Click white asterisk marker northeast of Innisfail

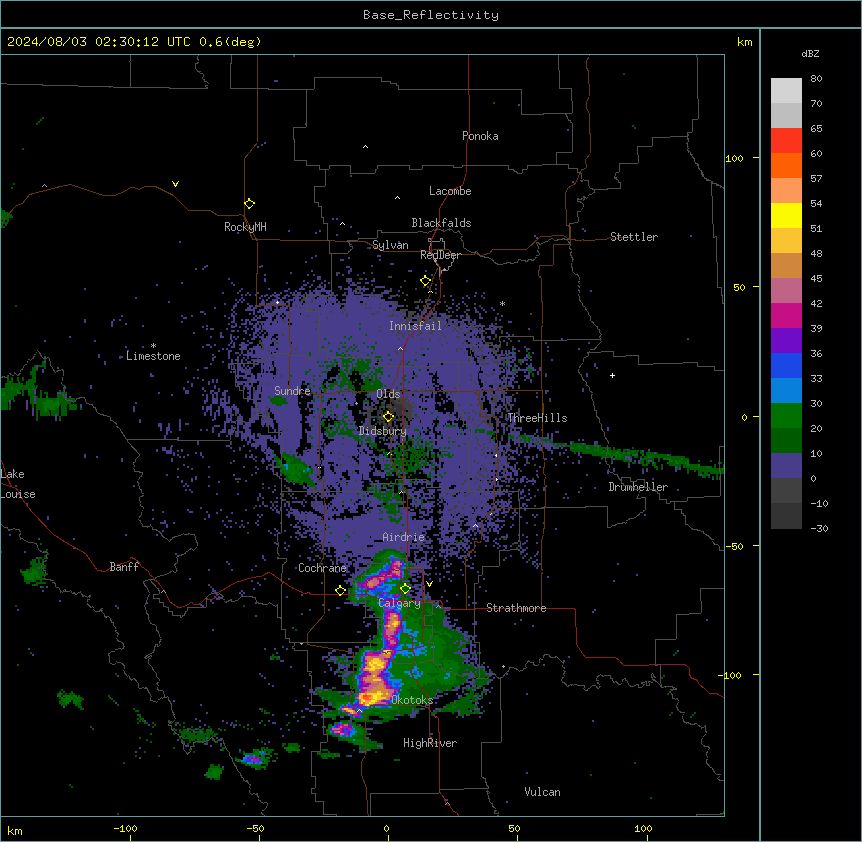coord(502,303)
